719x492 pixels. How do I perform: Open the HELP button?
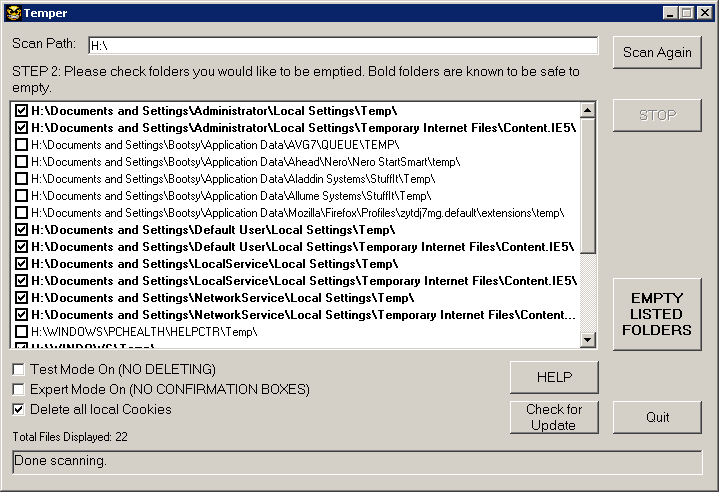[x=554, y=377]
